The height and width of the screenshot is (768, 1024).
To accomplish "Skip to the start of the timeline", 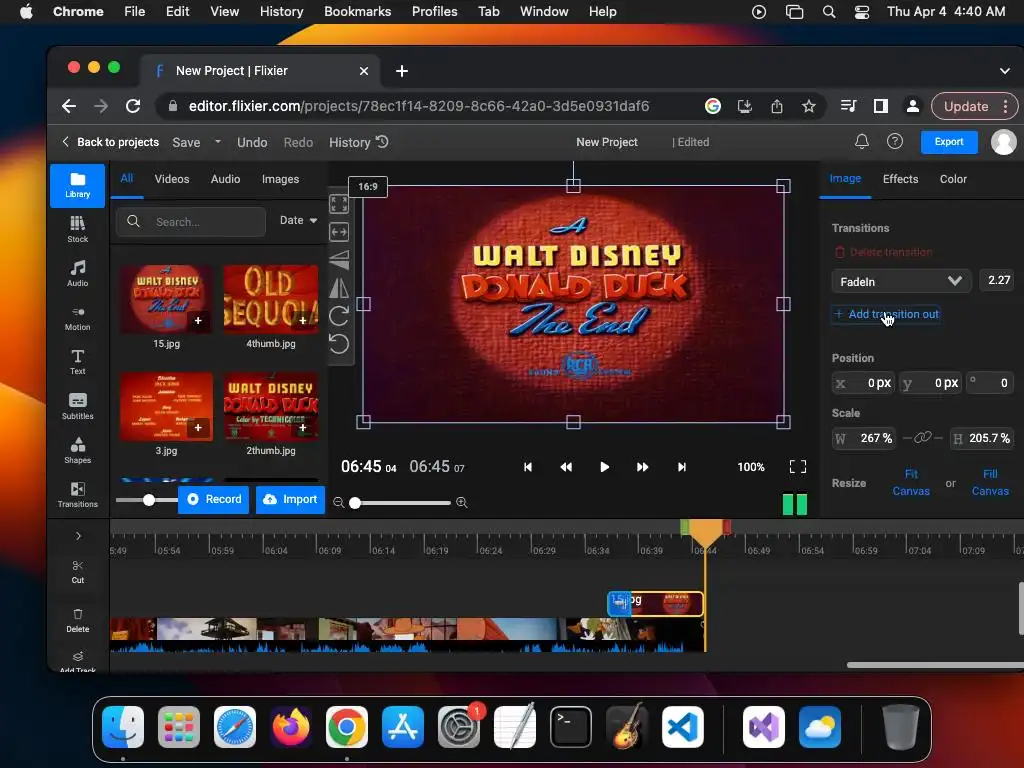I will 528,467.
